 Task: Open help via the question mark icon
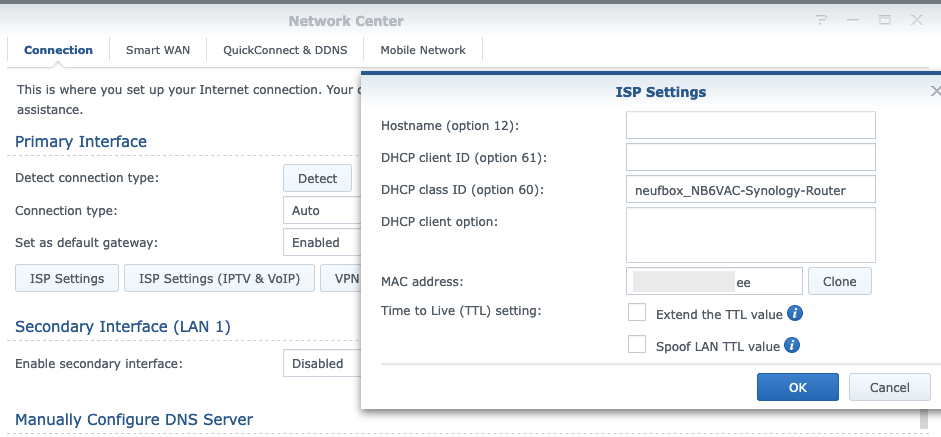tap(821, 20)
